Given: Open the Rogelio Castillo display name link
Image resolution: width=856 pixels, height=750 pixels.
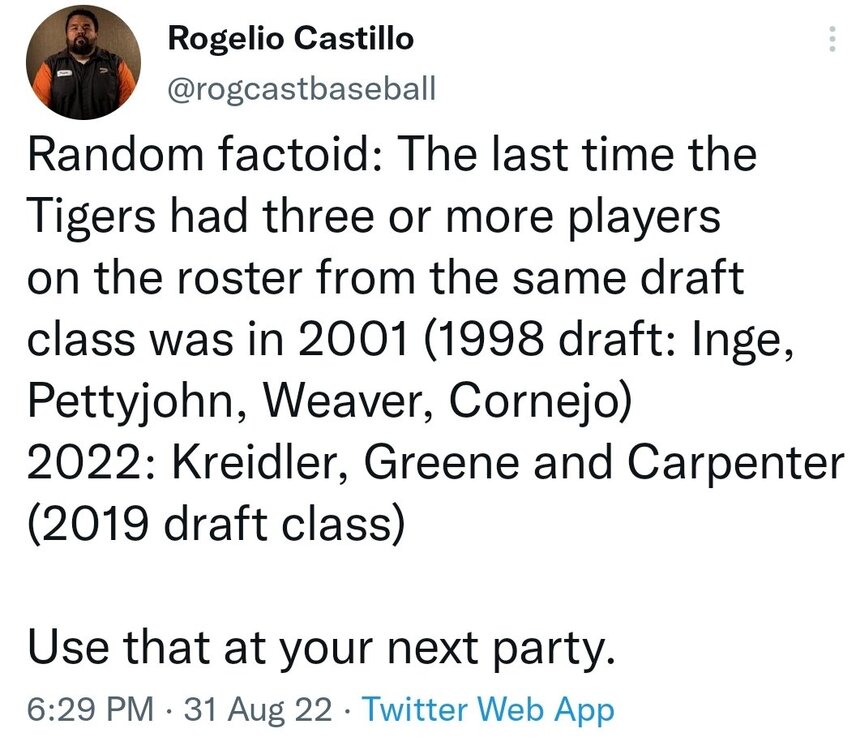Looking at the screenshot, I should [x=290, y=39].
